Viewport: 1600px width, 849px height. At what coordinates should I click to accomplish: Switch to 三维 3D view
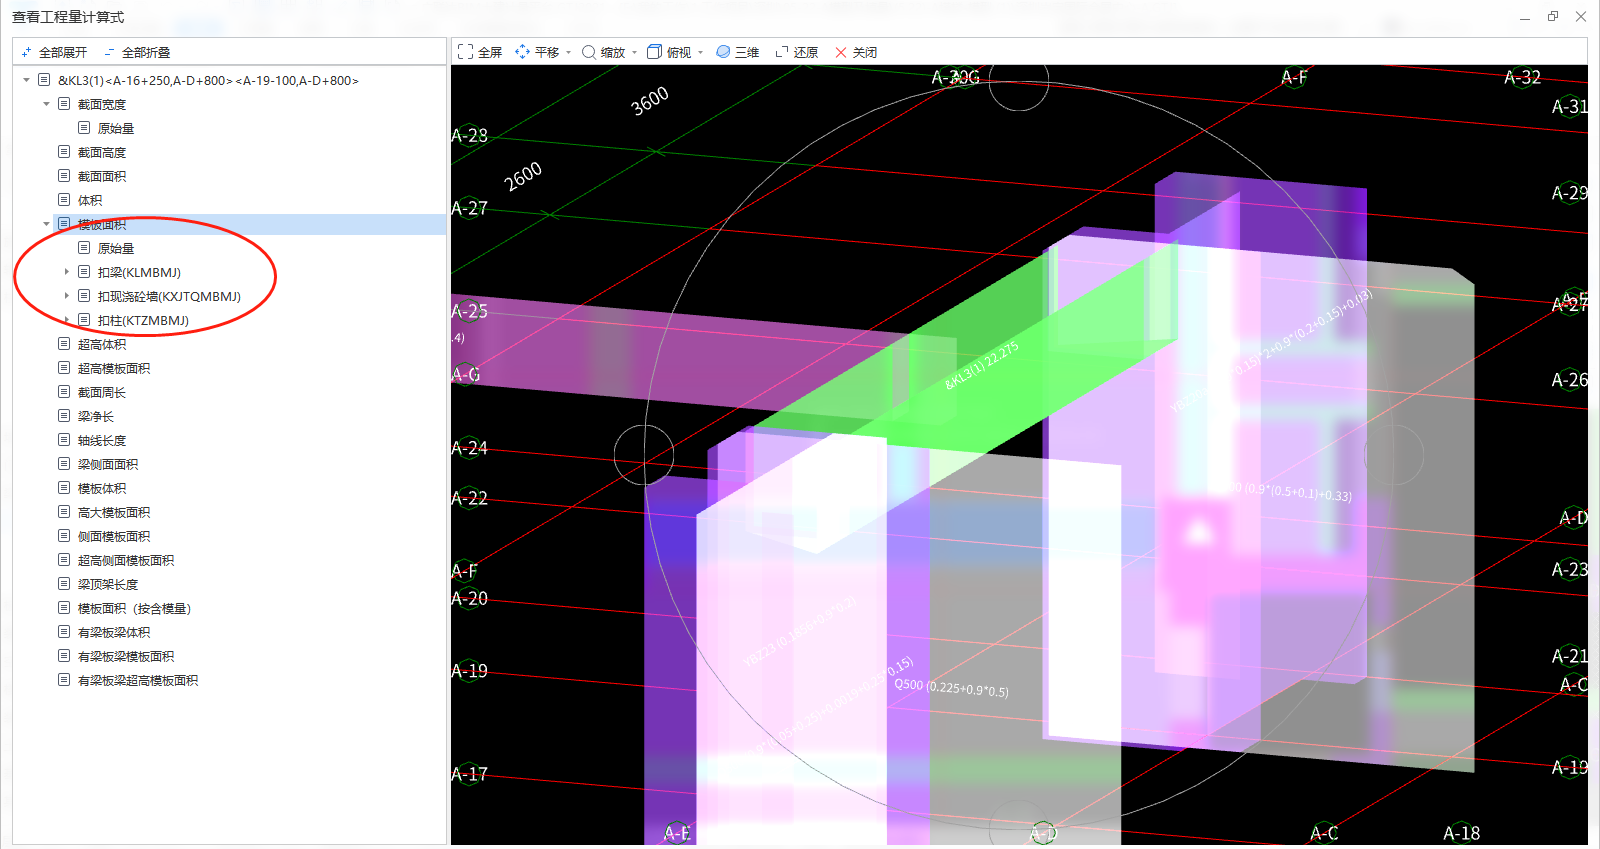(x=737, y=52)
